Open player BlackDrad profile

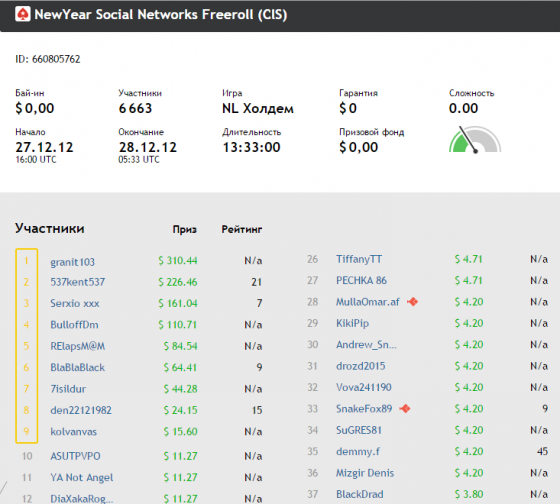click(x=360, y=494)
